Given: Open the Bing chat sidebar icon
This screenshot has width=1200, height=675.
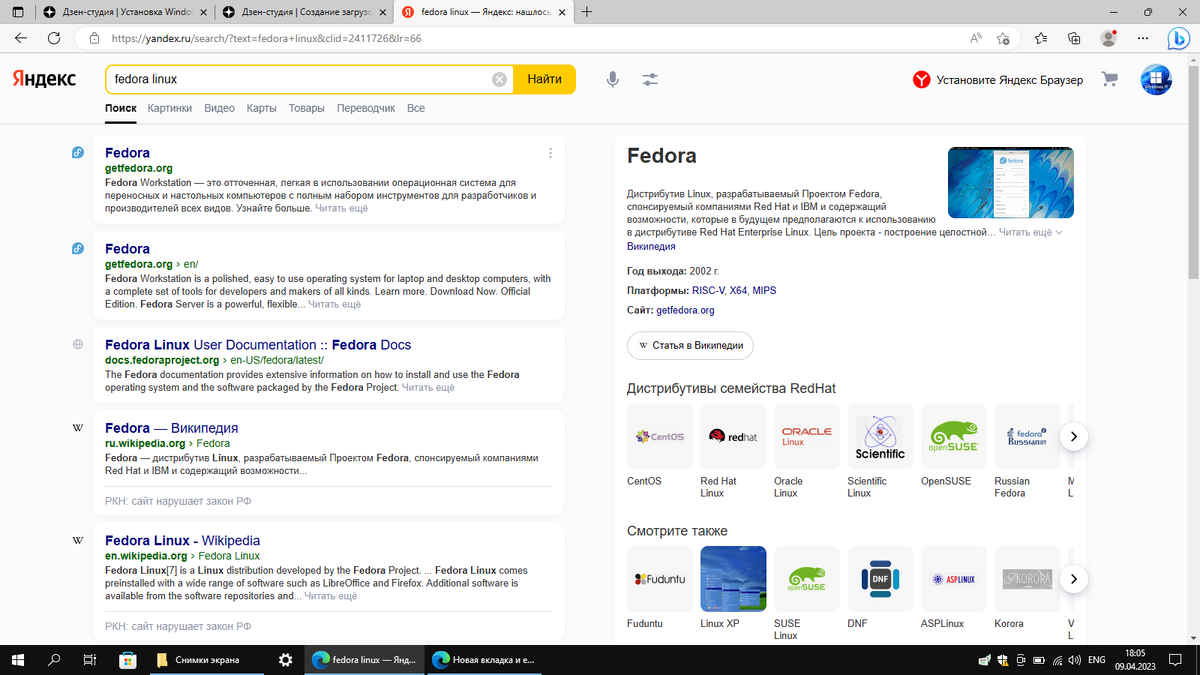Looking at the screenshot, I should tap(1179, 39).
